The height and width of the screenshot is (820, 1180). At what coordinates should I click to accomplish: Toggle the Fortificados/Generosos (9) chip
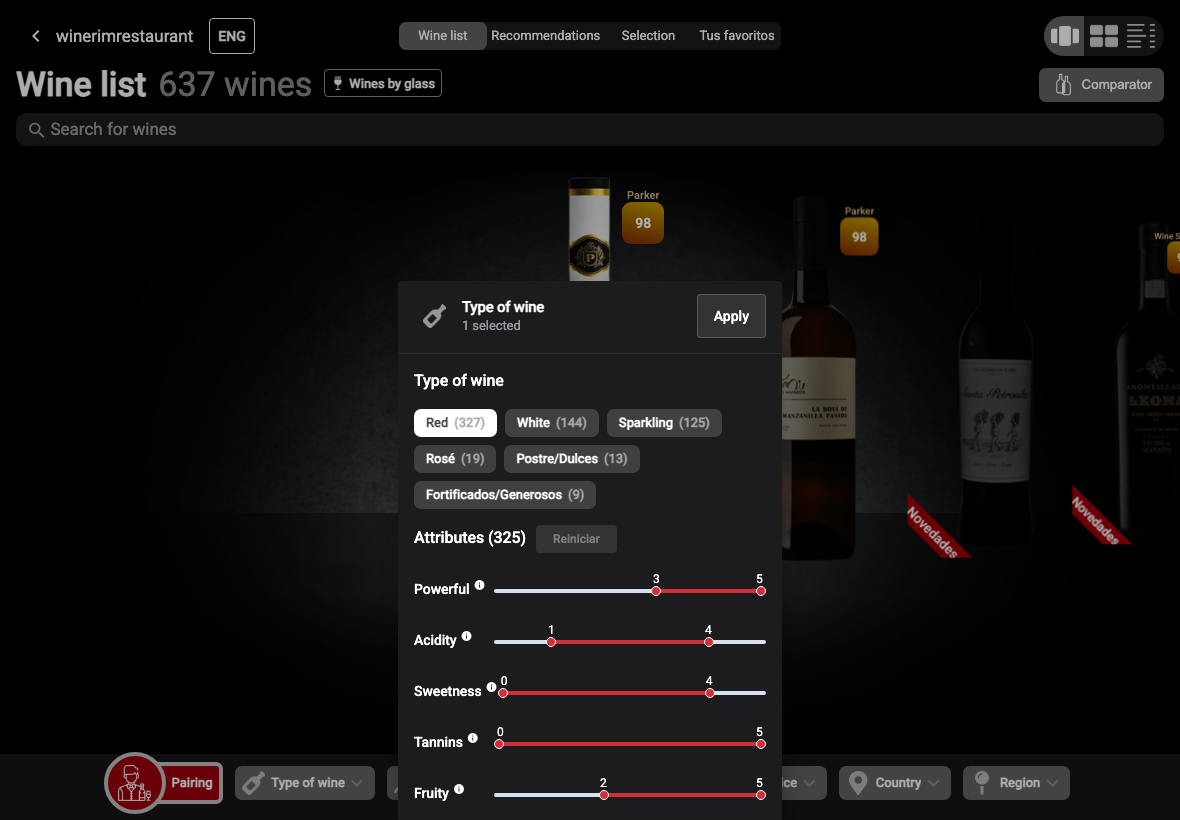pyautogui.click(x=505, y=495)
